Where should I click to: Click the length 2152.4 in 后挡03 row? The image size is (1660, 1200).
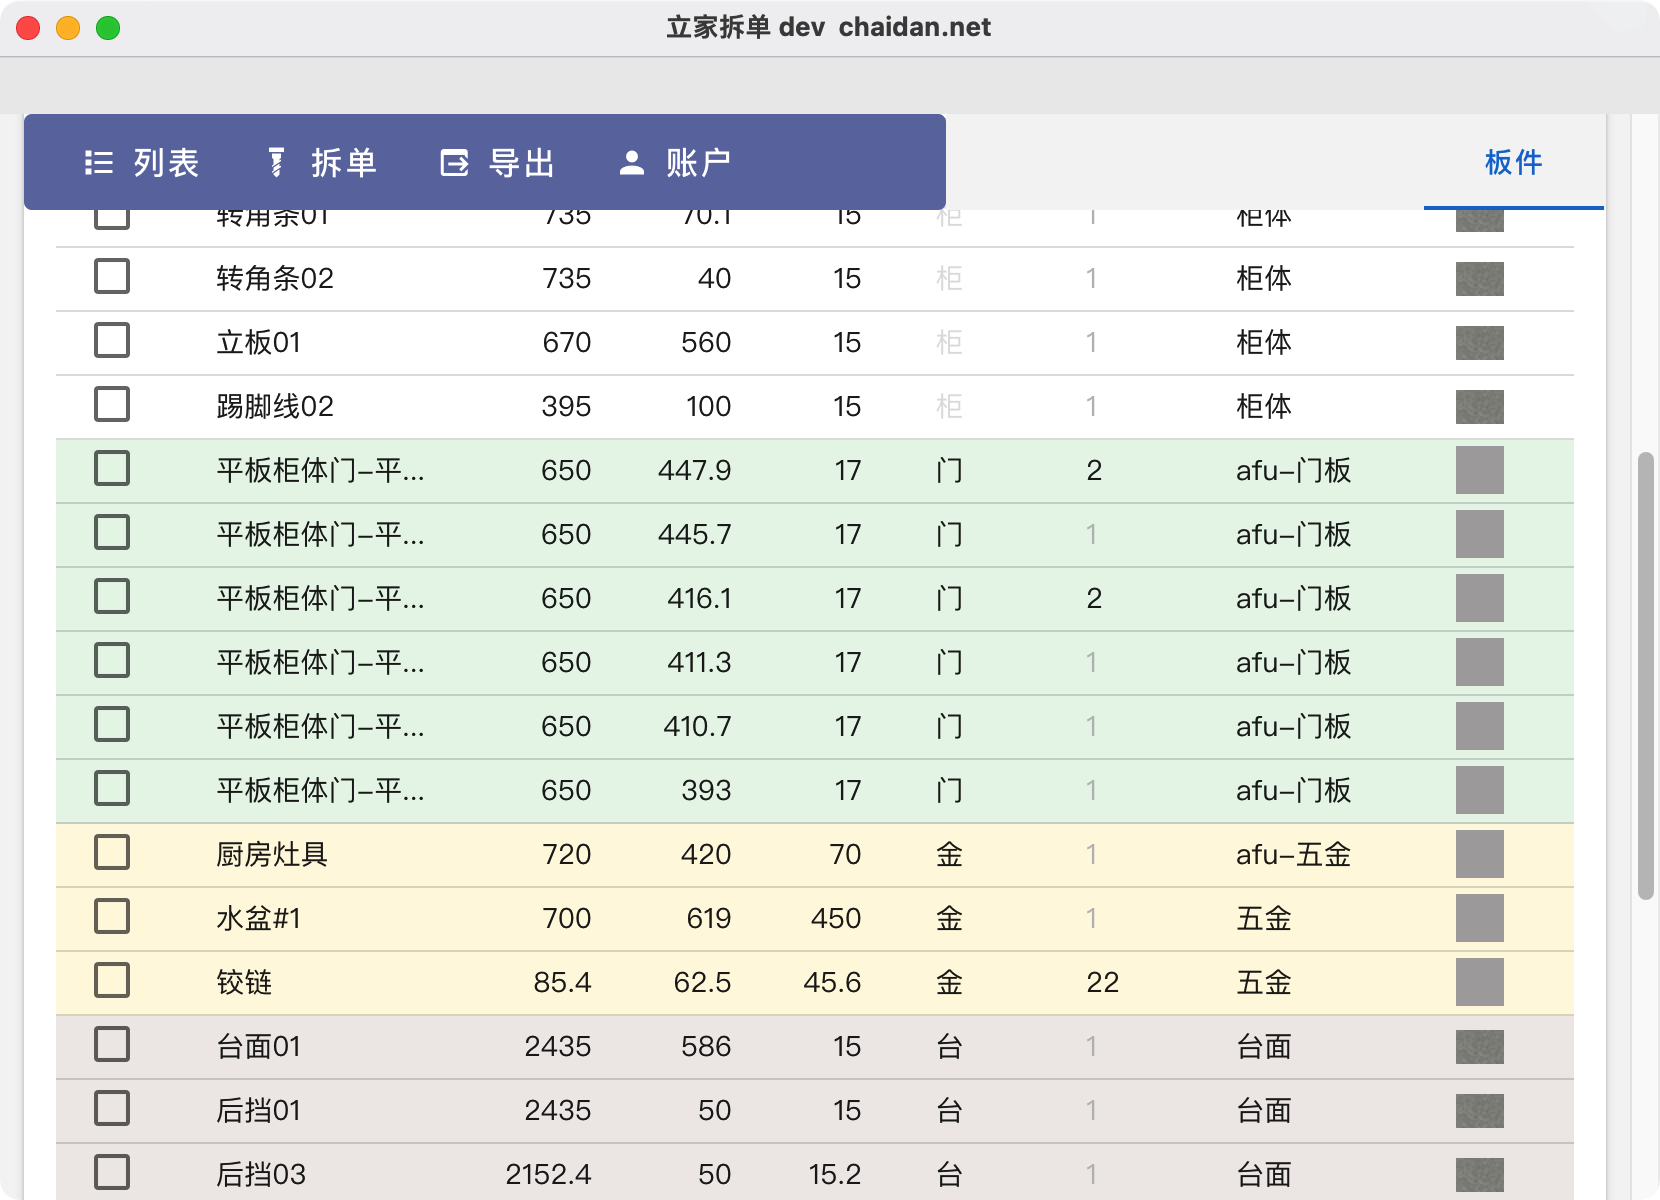(548, 1174)
